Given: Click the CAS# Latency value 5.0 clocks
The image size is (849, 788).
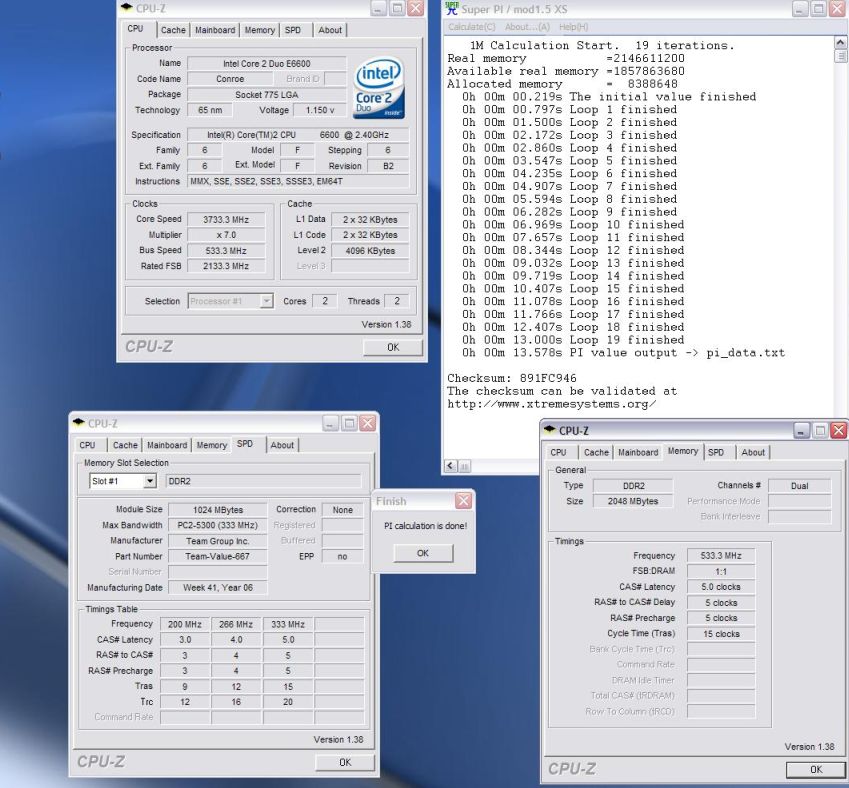Looking at the screenshot, I should click(x=721, y=587).
